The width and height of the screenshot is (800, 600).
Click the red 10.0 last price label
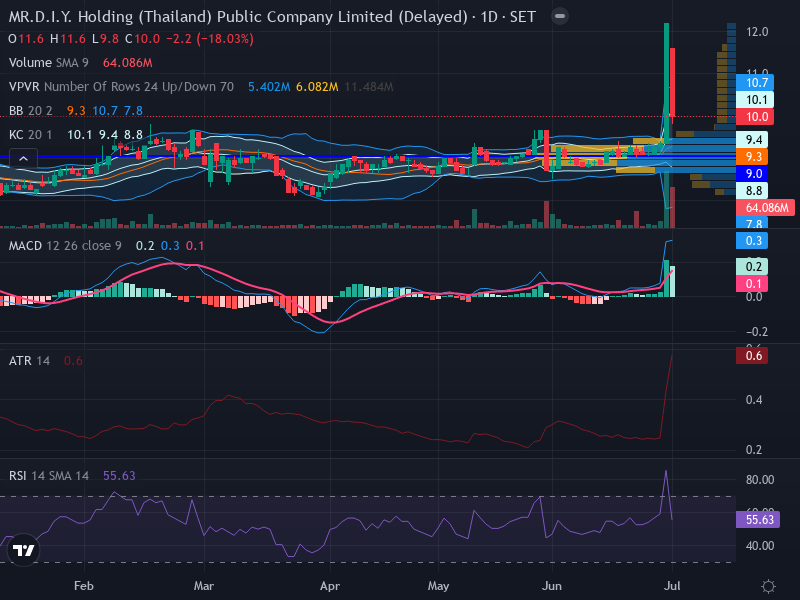(x=755, y=117)
